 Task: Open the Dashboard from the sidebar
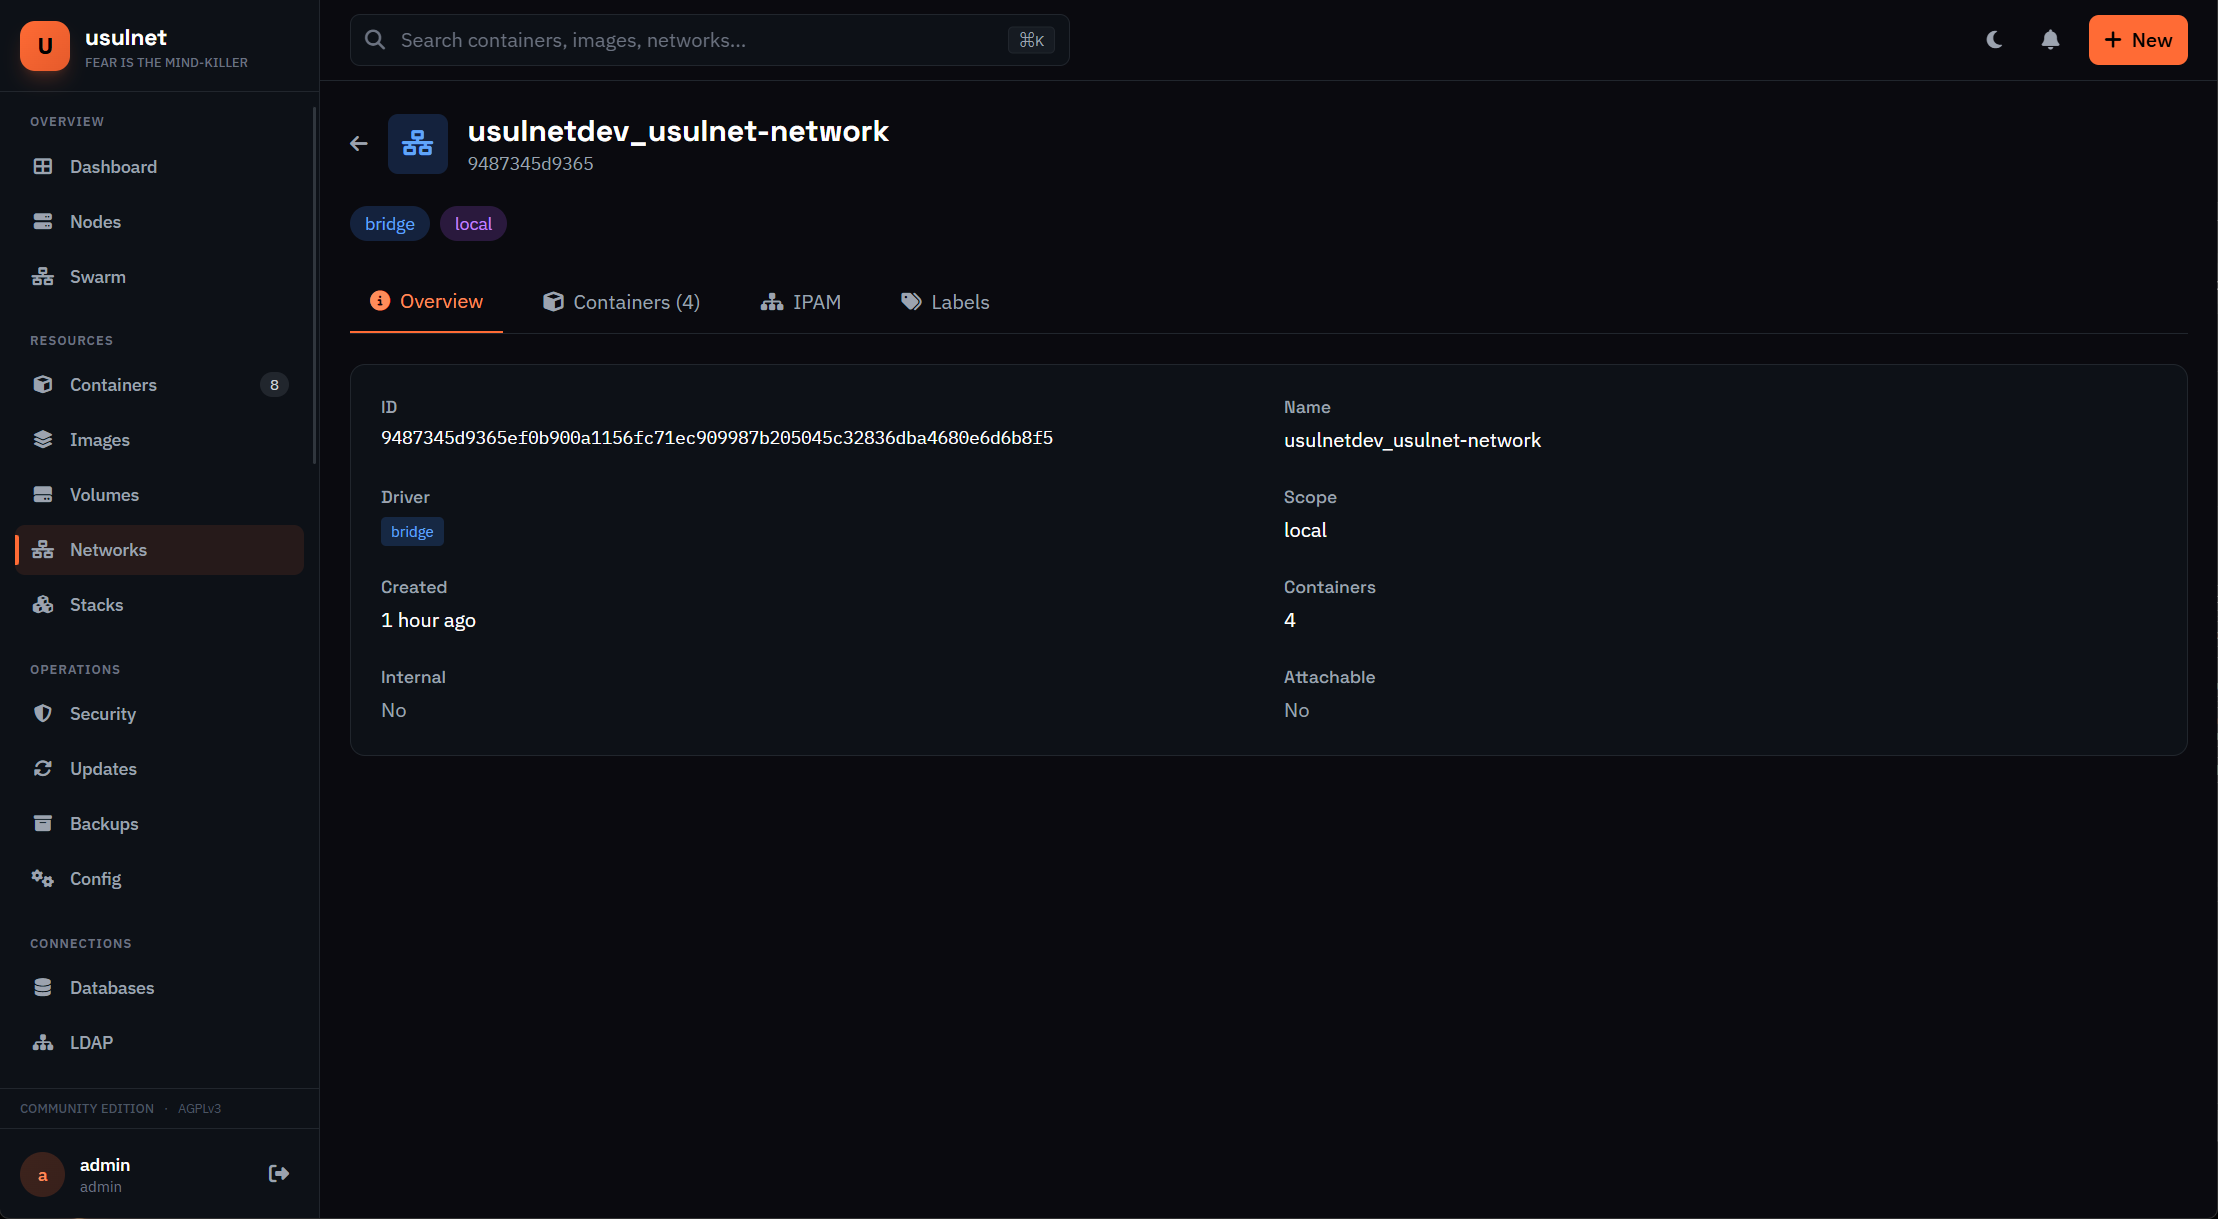pos(112,166)
